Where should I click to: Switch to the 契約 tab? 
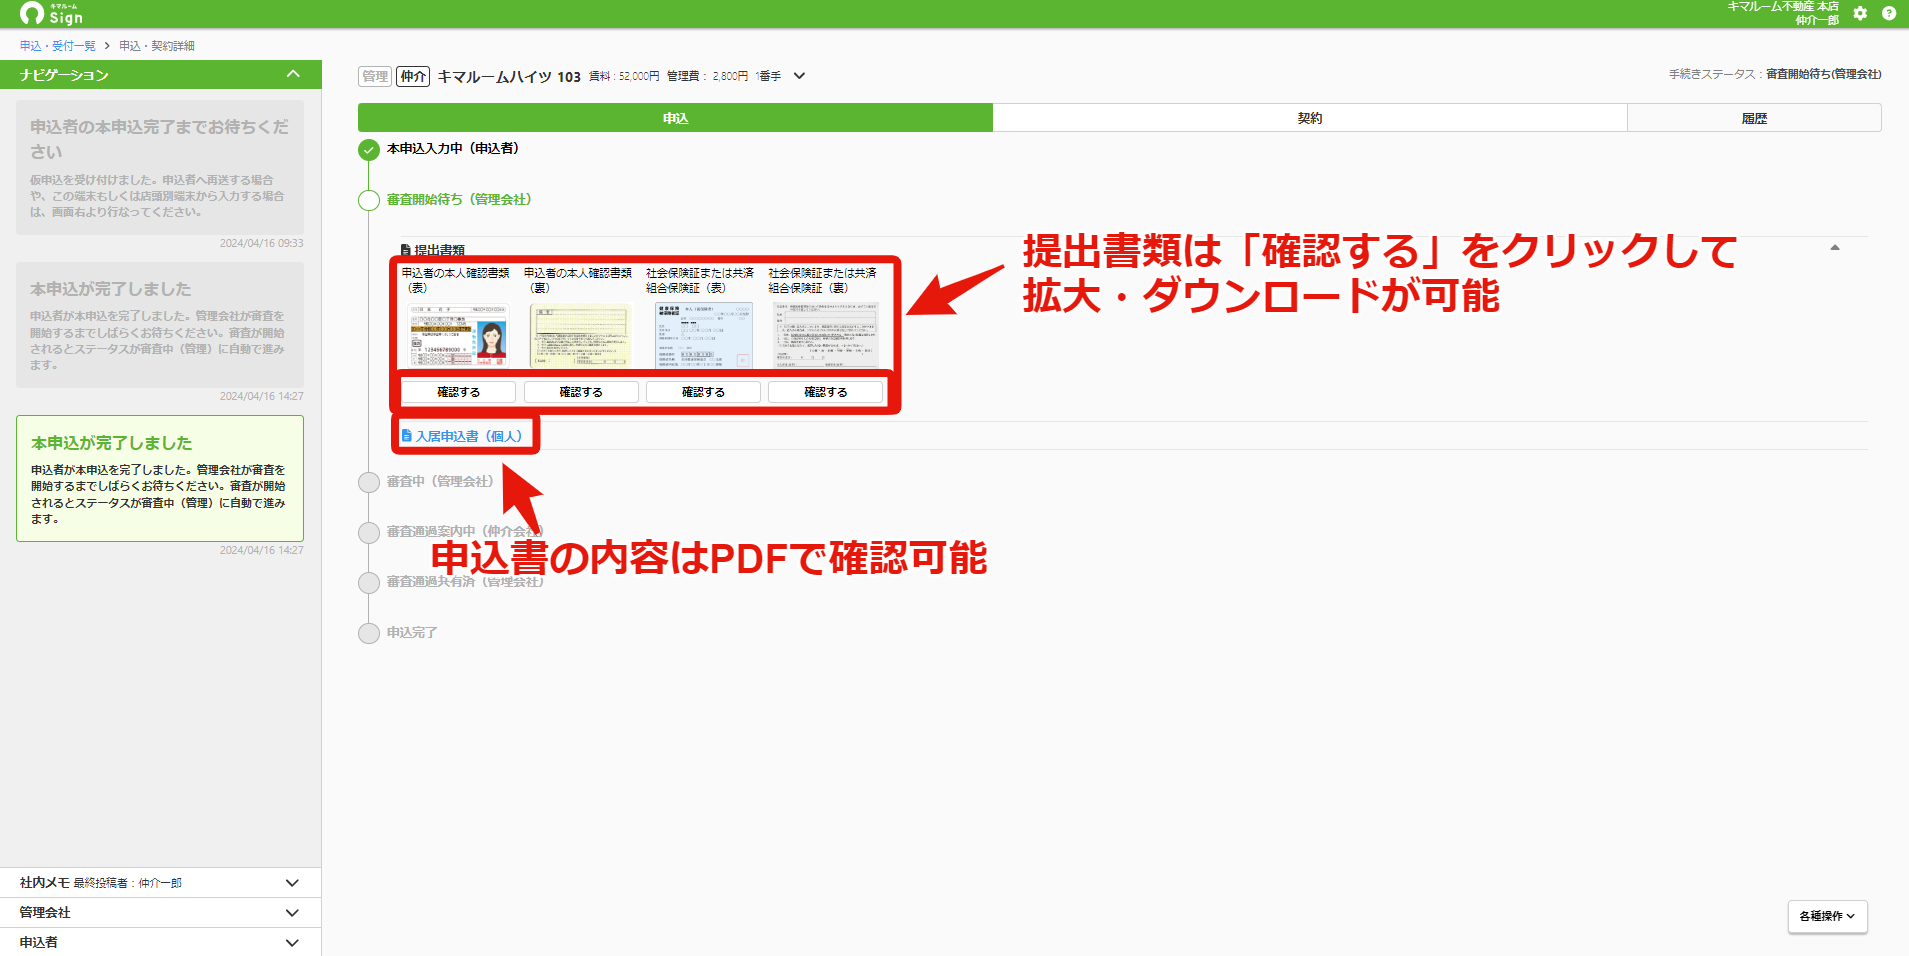(1310, 118)
